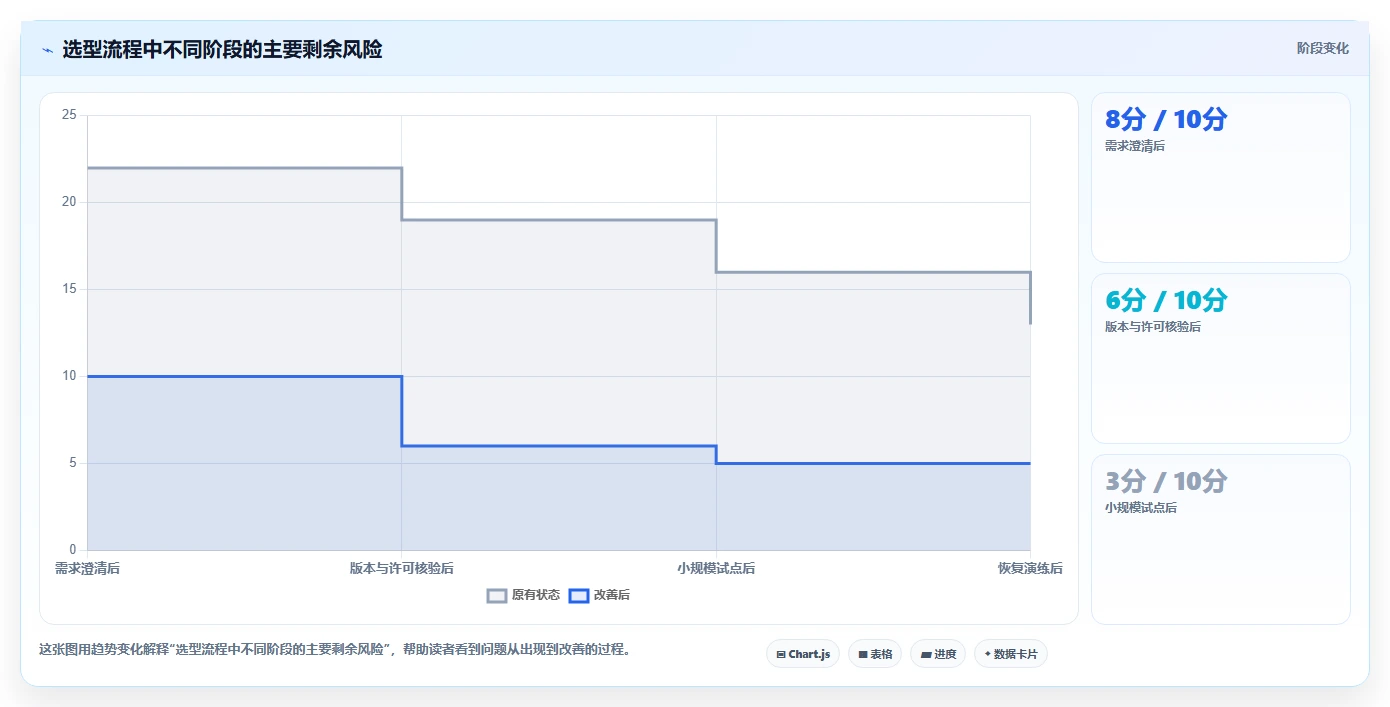Click the y-axis value 5

coord(73,463)
